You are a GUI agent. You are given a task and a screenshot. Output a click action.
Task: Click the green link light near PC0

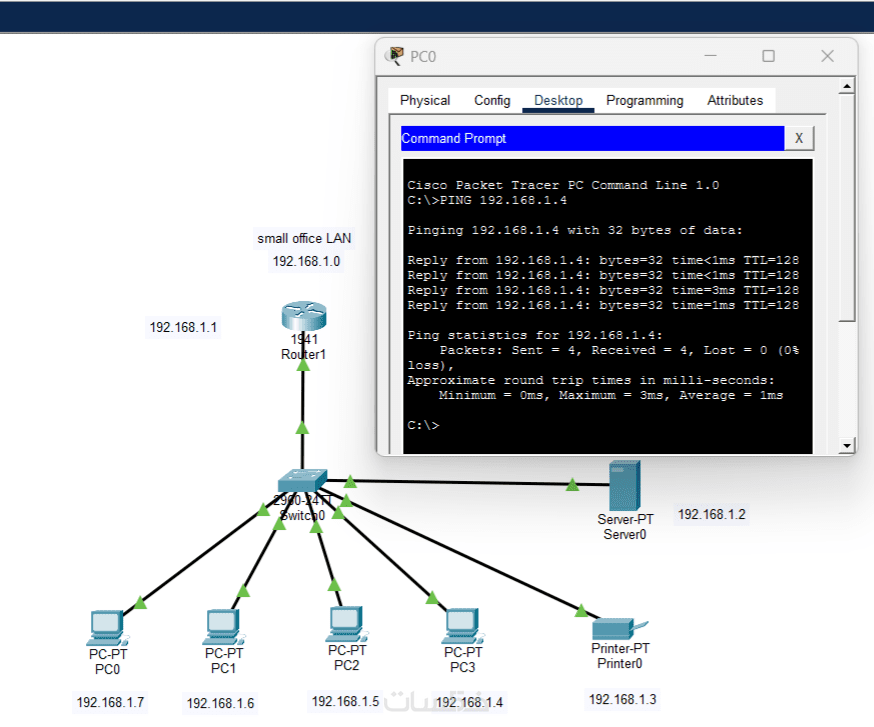tap(140, 603)
